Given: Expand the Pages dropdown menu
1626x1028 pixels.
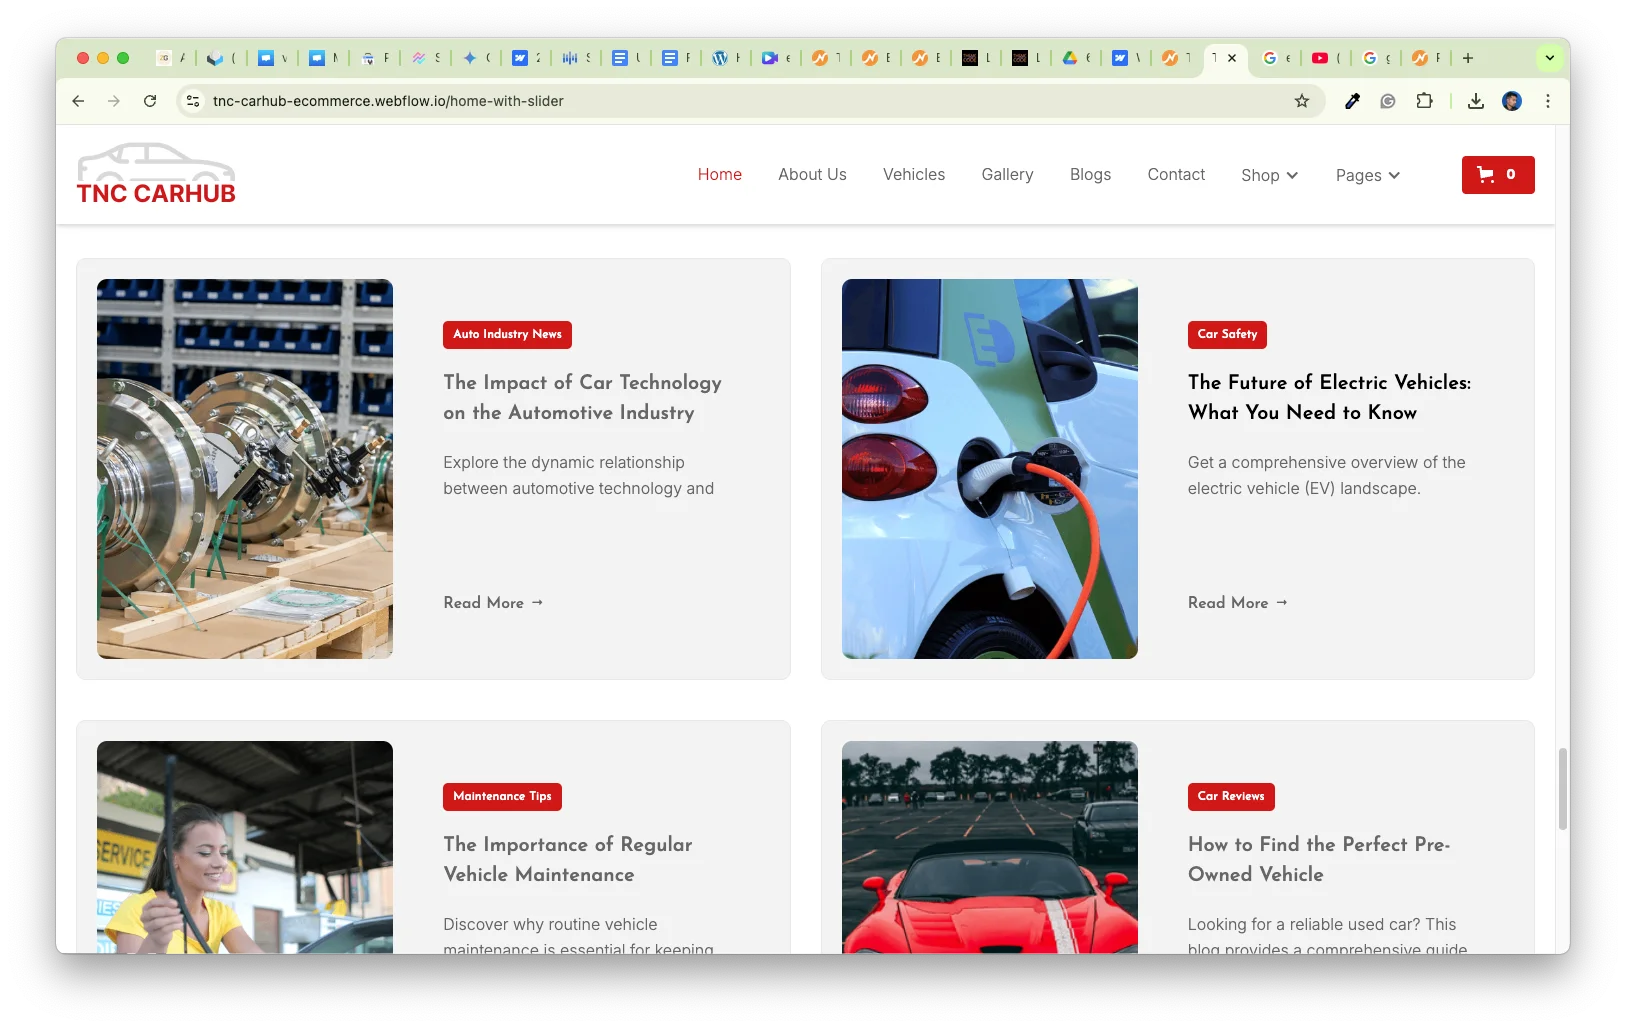Looking at the screenshot, I should pyautogui.click(x=1367, y=175).
